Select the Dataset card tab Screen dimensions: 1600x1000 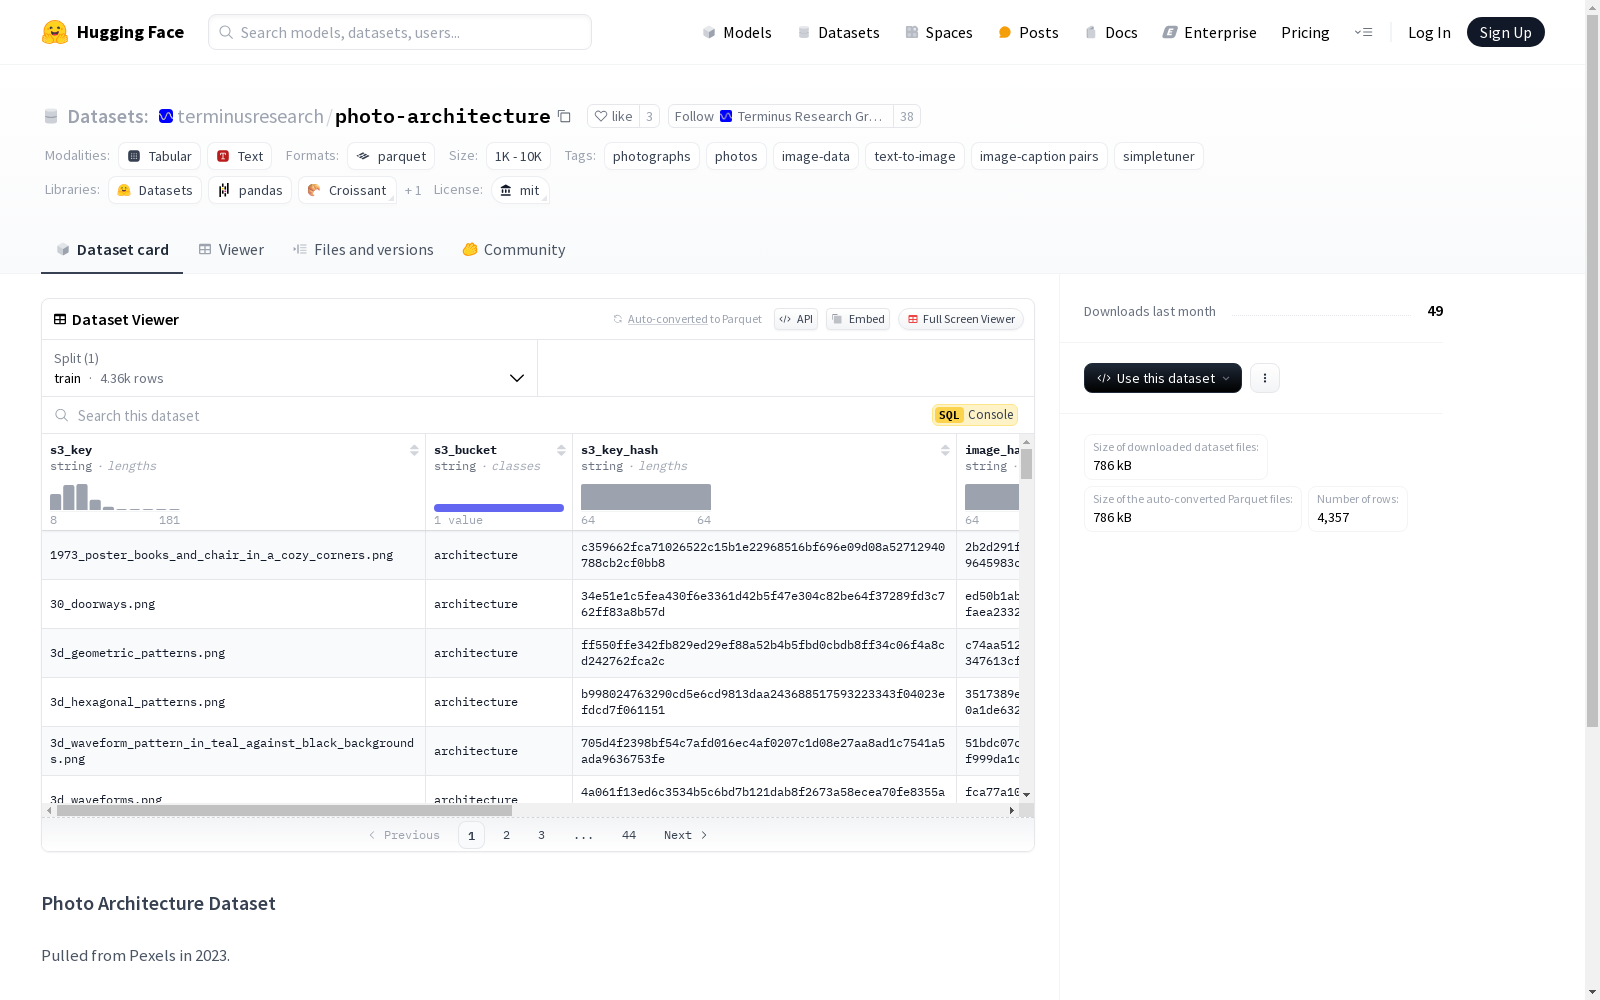112,250
